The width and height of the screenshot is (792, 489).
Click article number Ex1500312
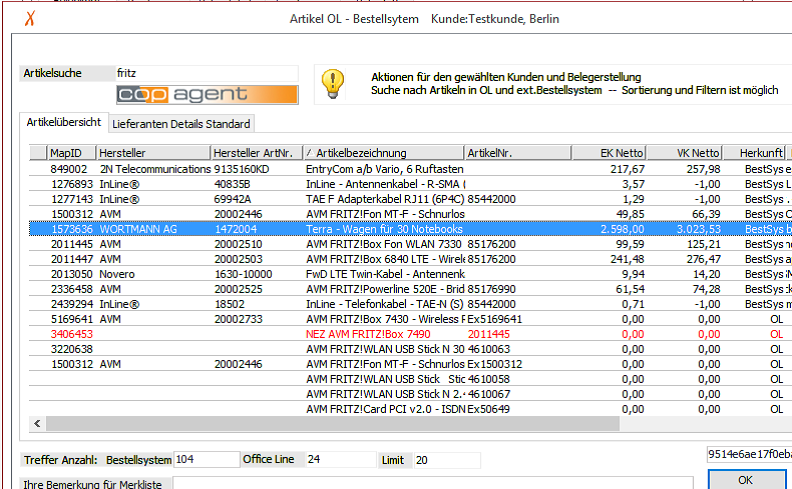[x=495, y=364]
